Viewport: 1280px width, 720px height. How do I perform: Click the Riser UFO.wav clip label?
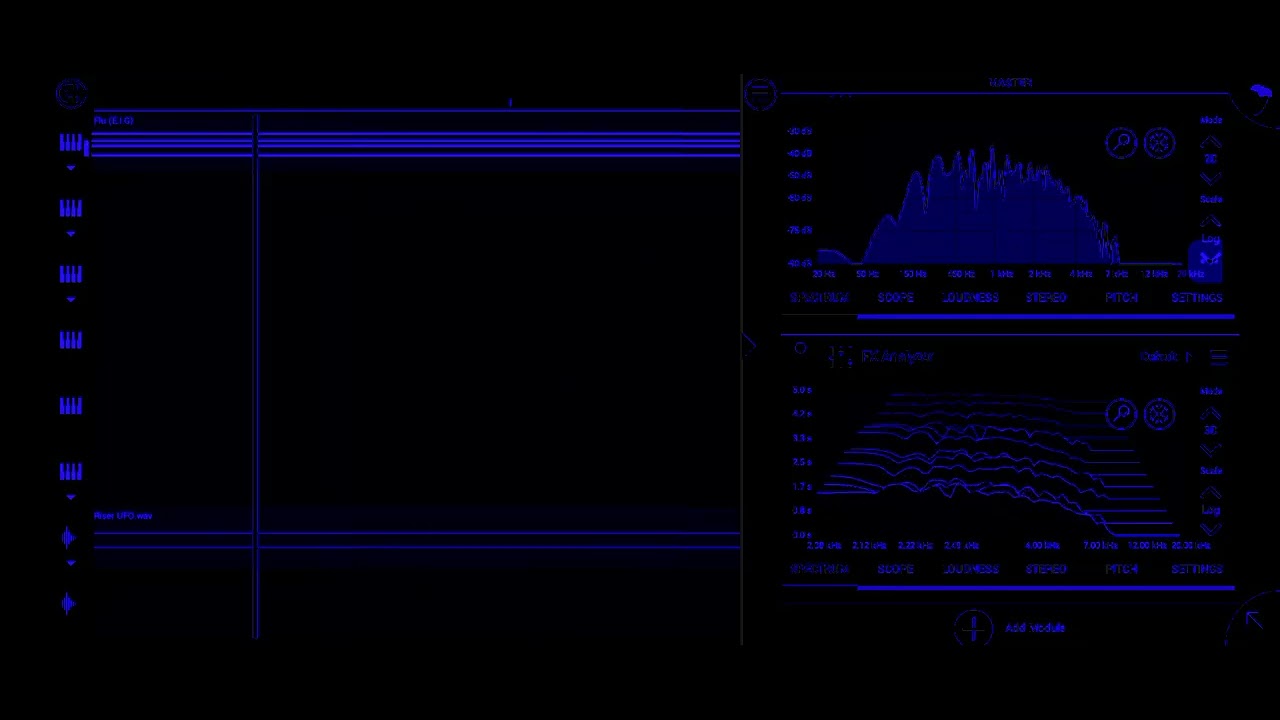[123, 516]
